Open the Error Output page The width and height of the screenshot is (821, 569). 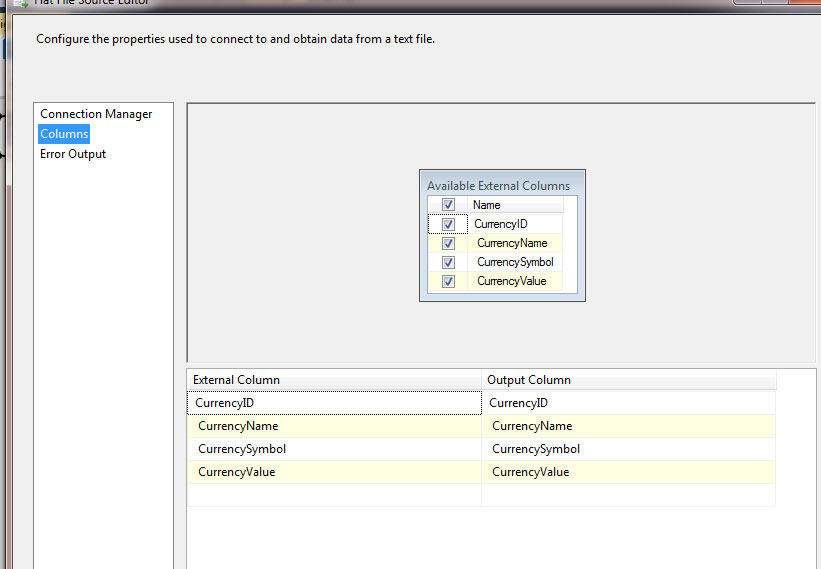[73, 154]
